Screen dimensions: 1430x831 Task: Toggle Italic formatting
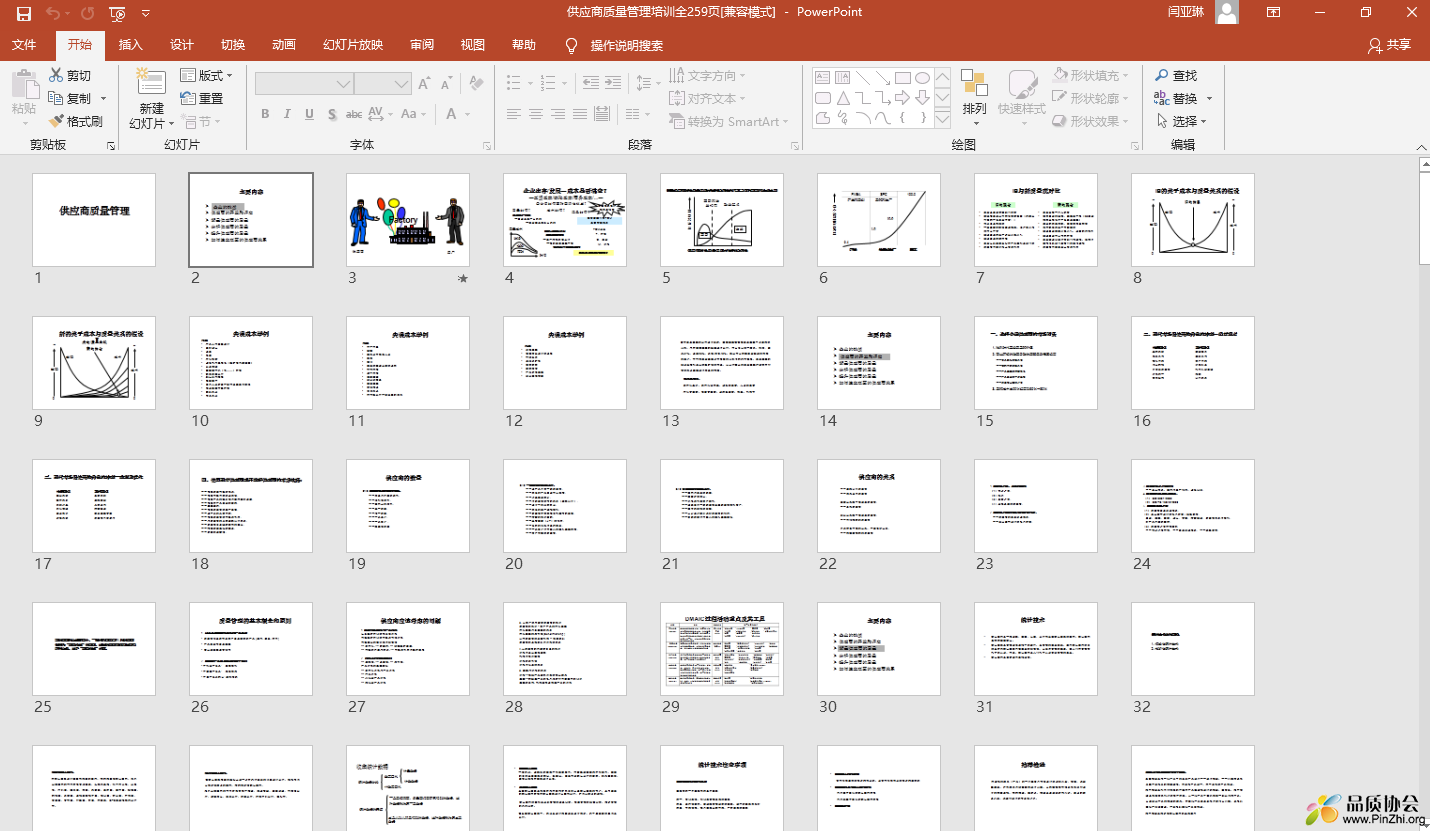point(287,114)
